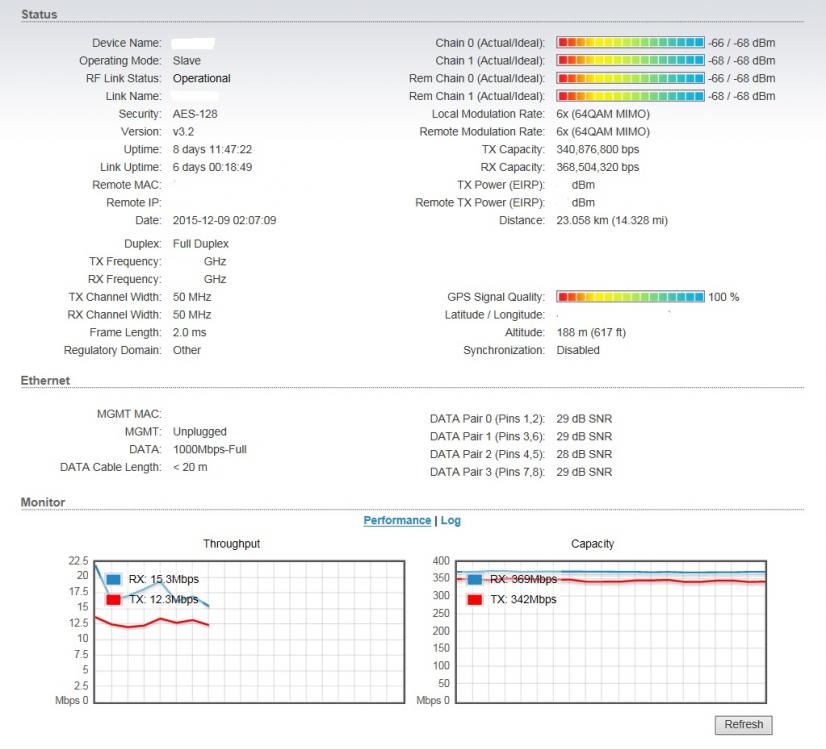Click the red TX swatch in Throughput legend
This screenshot has height=750, width=826.
[x=113, y=599]
